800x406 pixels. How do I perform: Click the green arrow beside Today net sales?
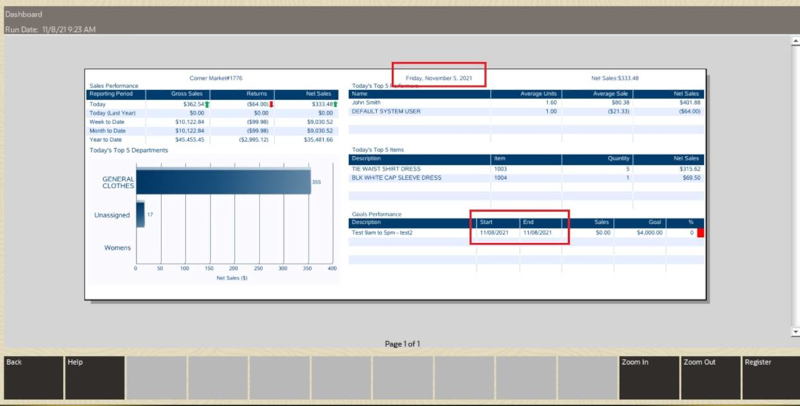[335, 105]
